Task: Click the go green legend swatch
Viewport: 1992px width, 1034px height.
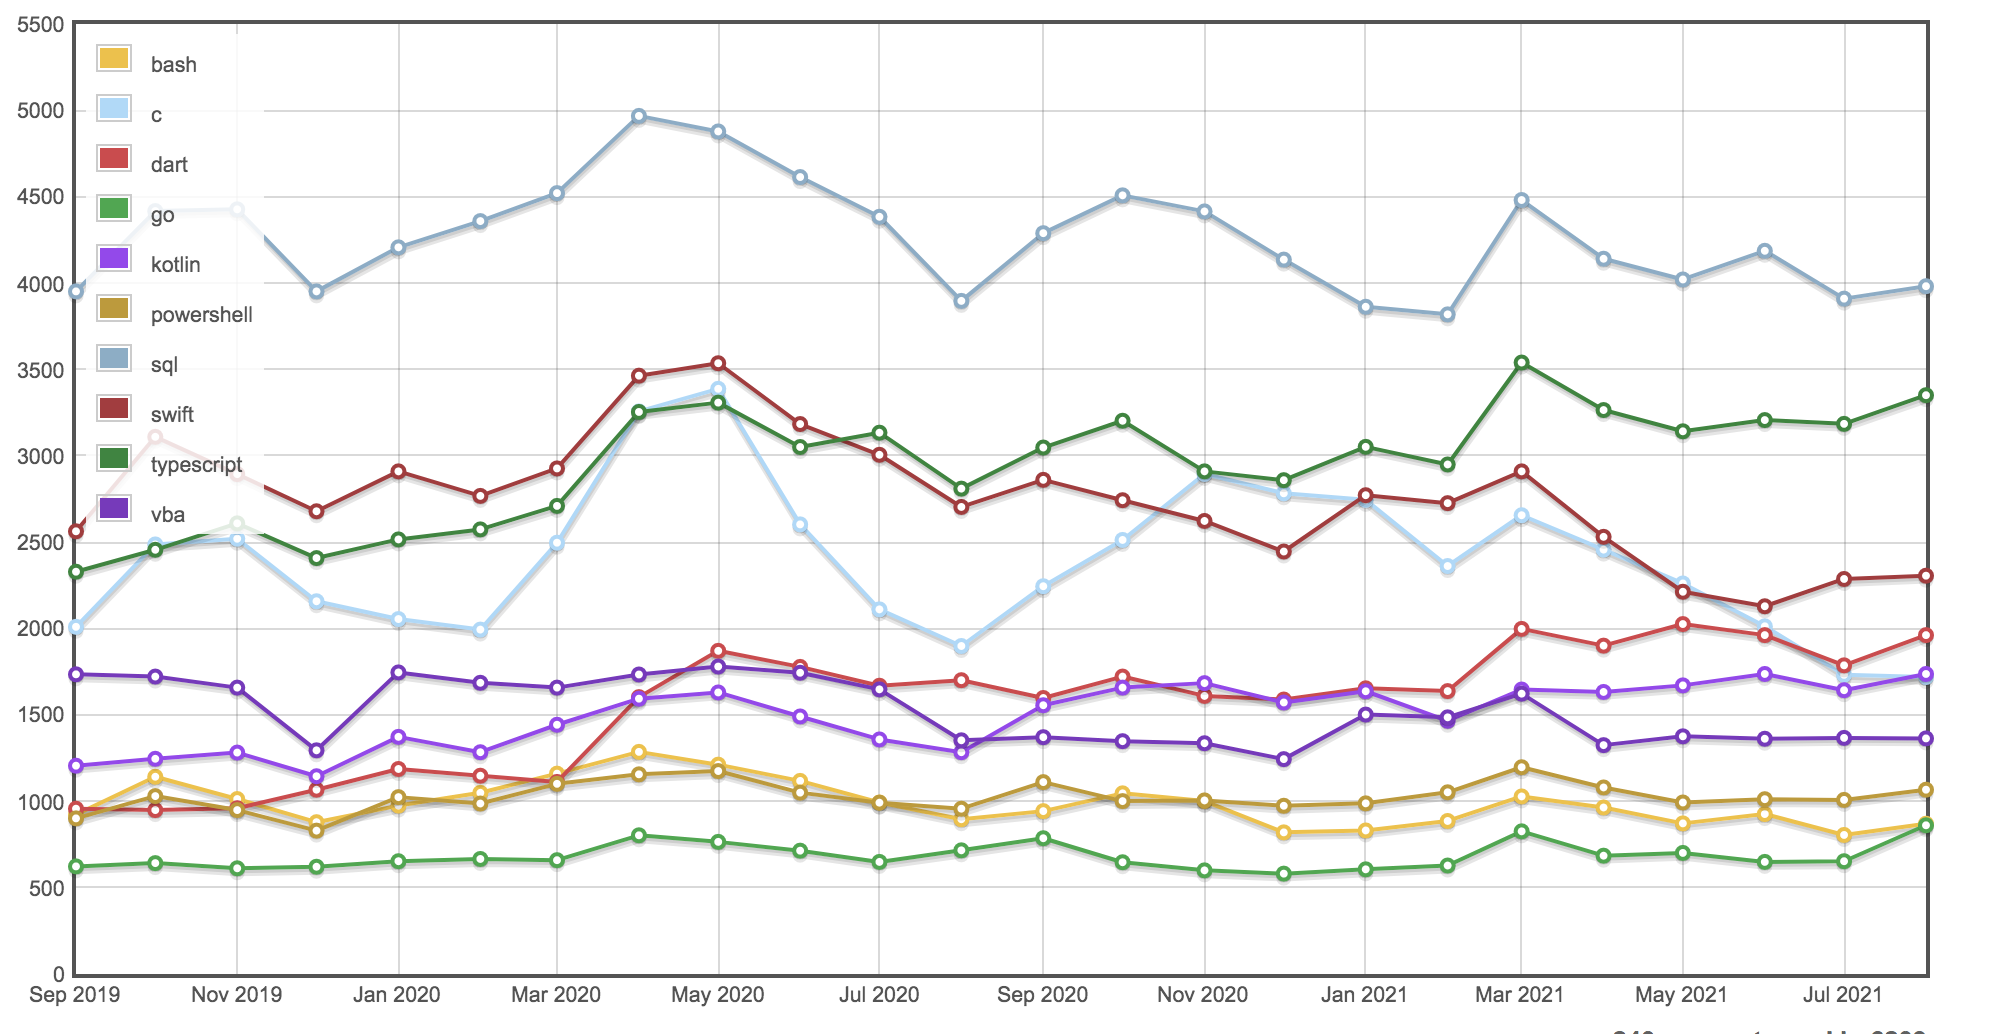Action: pos(114,208)
